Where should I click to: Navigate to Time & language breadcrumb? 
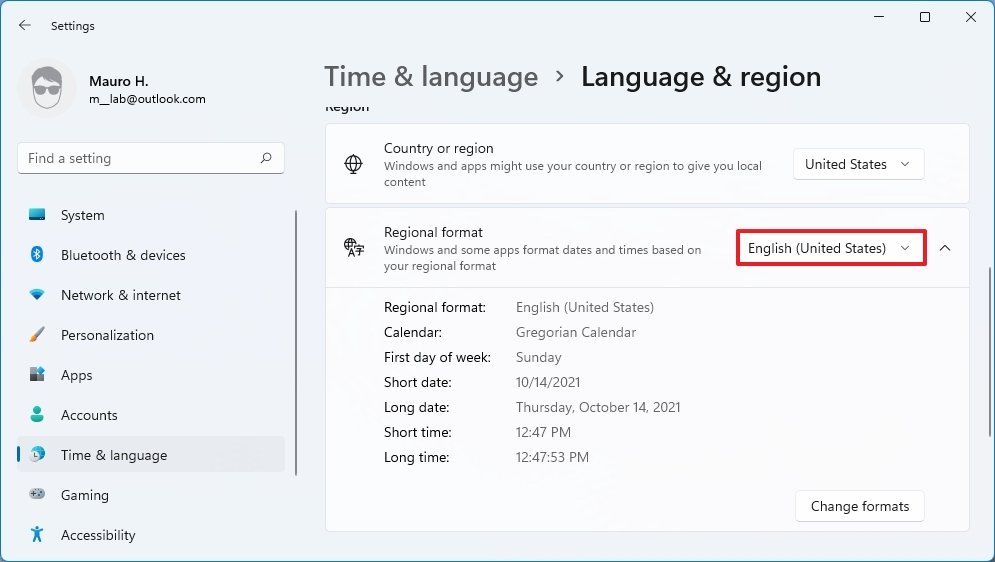[431, 77]
